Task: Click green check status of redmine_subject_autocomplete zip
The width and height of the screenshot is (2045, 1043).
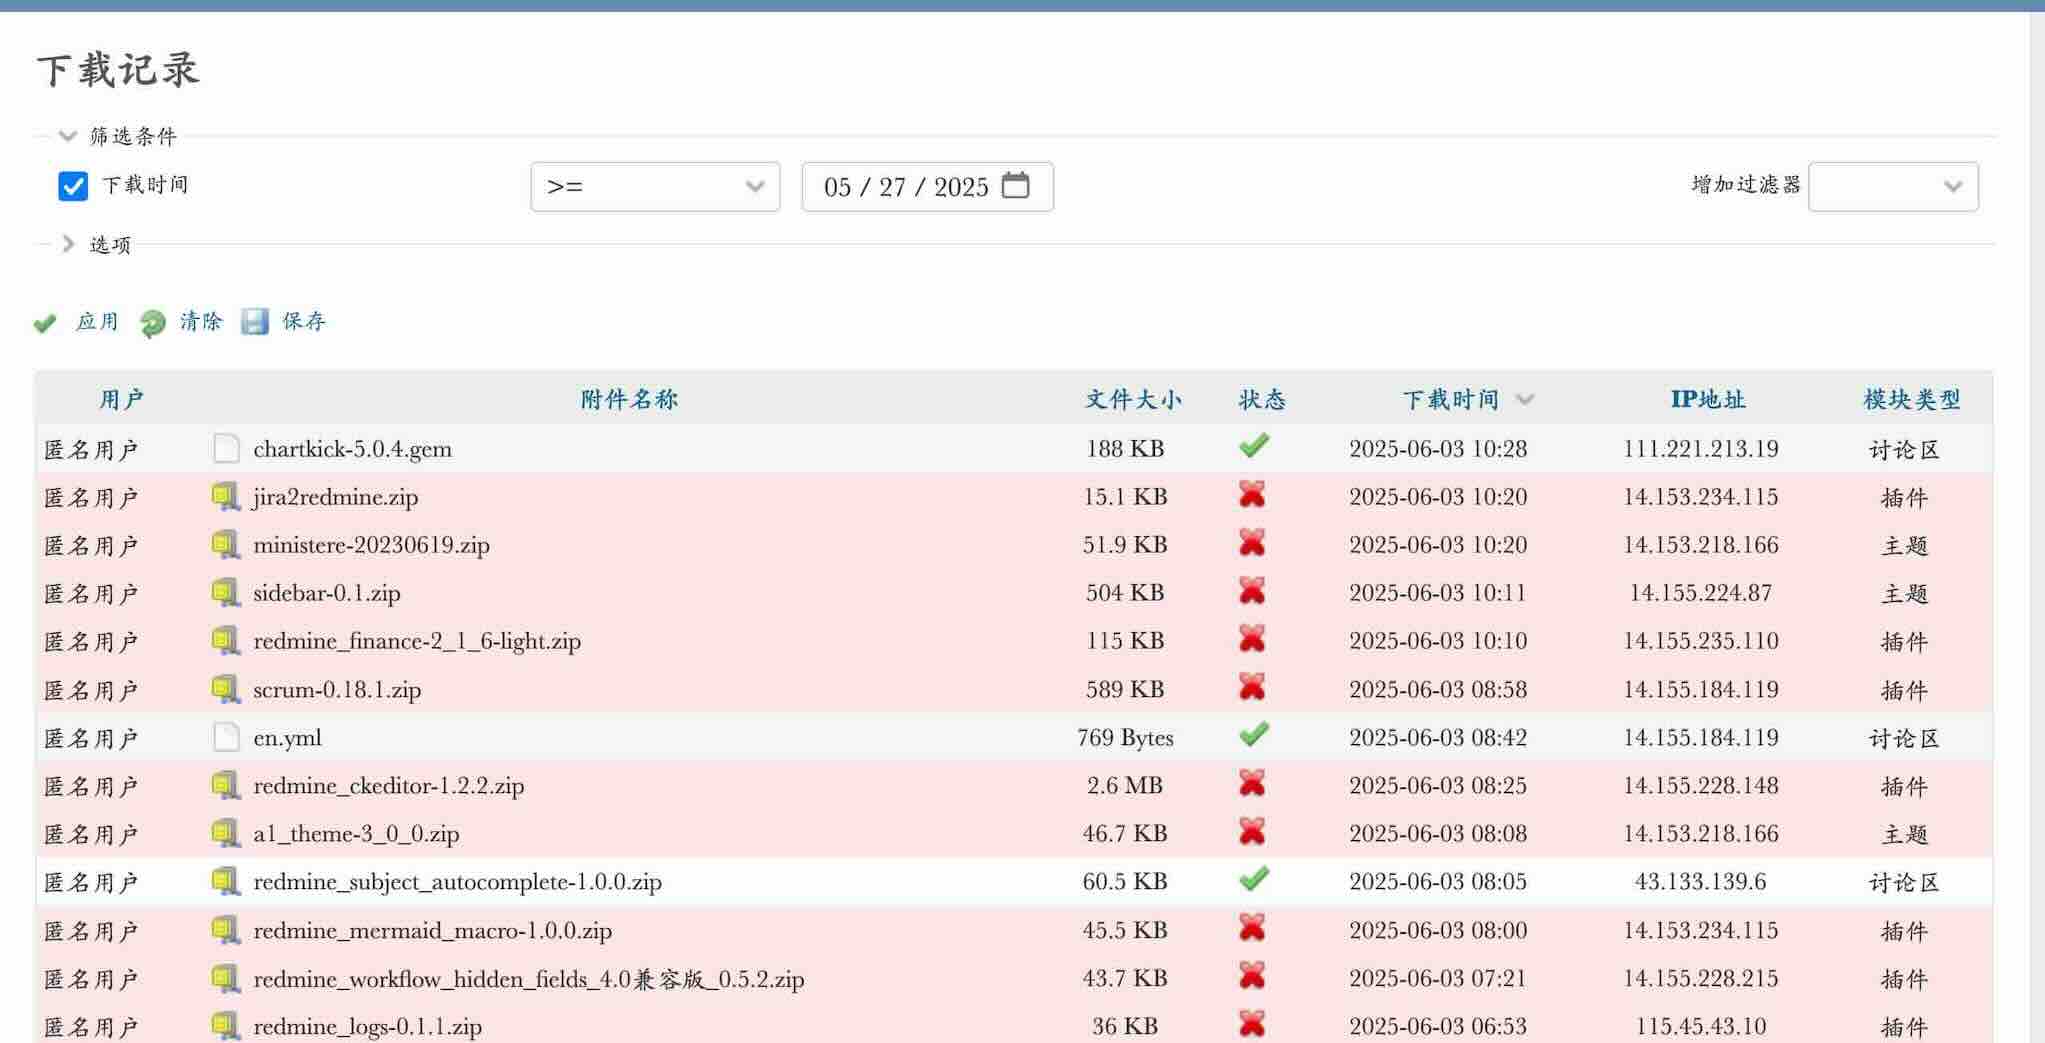Action: coord(1253,879)
